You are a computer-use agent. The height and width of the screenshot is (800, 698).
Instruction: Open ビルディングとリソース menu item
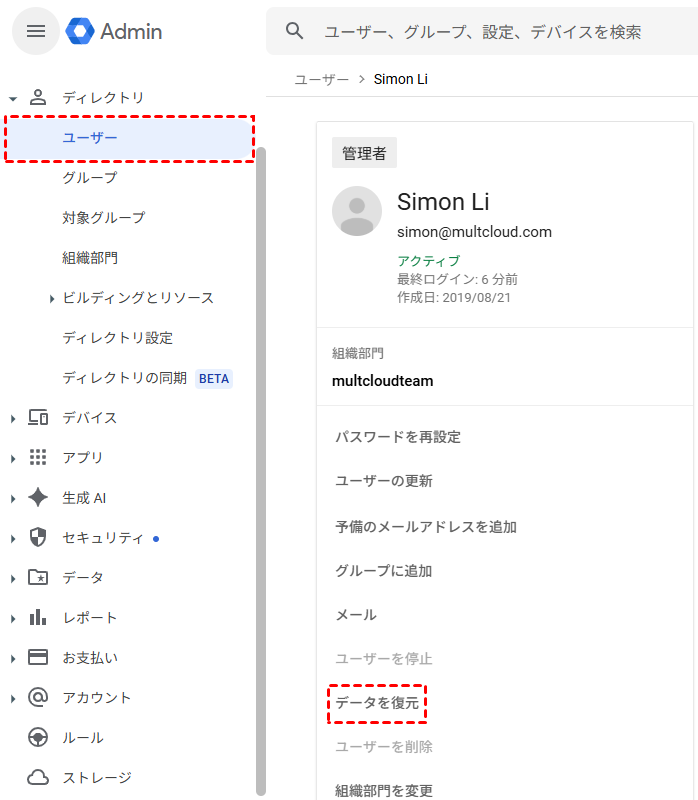138,297
